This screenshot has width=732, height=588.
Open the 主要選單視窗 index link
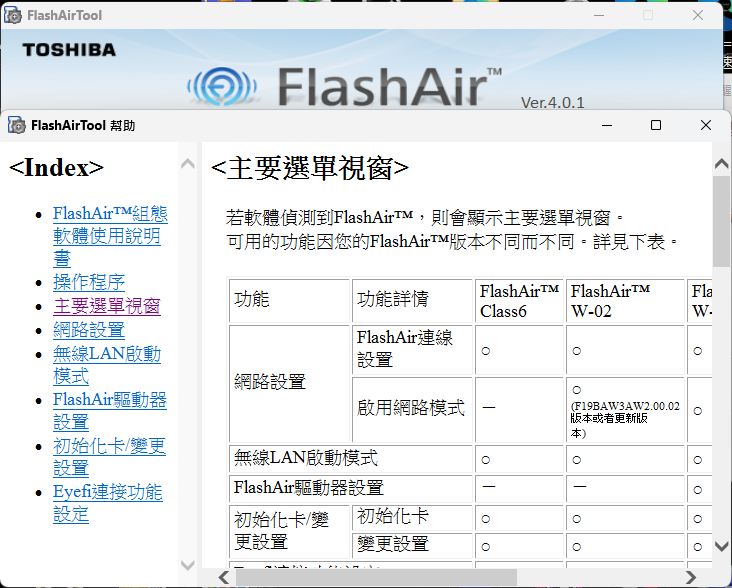click(x=106, y=306)
